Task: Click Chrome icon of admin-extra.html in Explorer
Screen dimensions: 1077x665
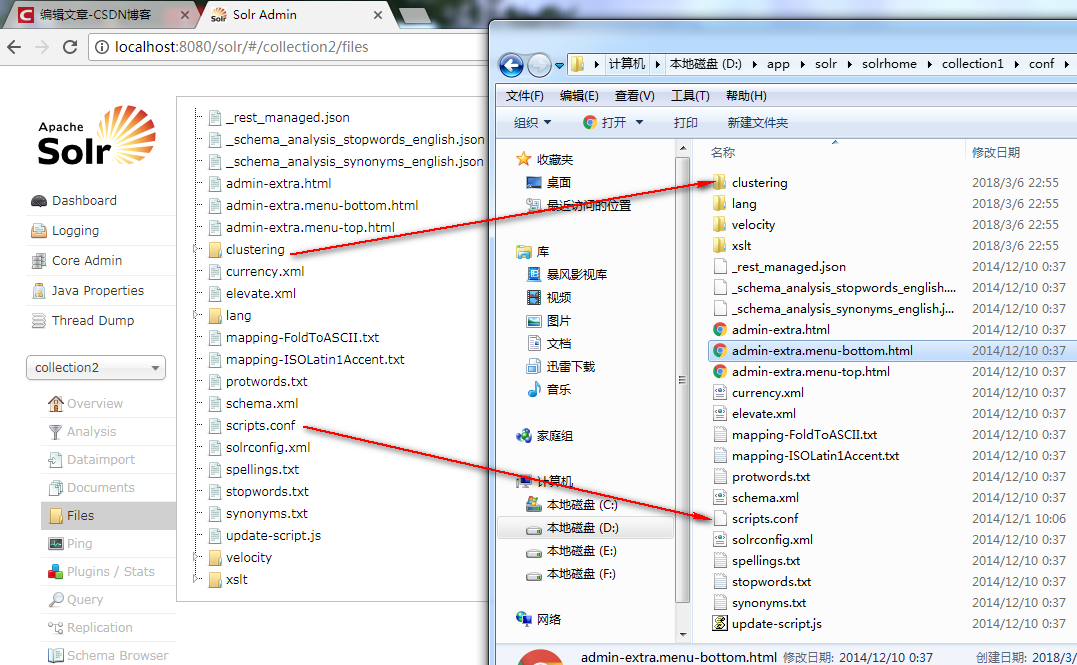Action: [x=719, y=330]
